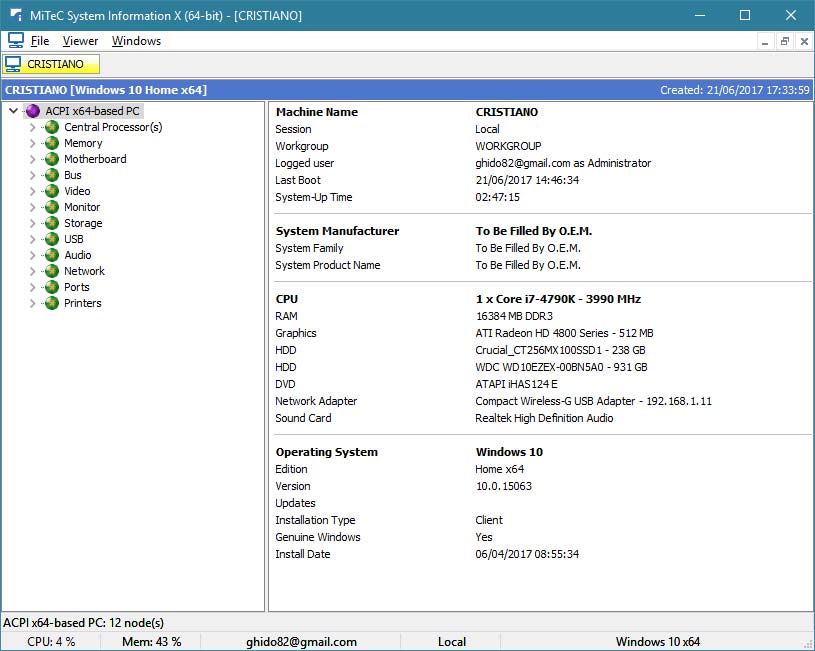The width and height of the screenshot is (815, 651).
Task: Select the Audio item in the tree
Action: coord(78,255)
